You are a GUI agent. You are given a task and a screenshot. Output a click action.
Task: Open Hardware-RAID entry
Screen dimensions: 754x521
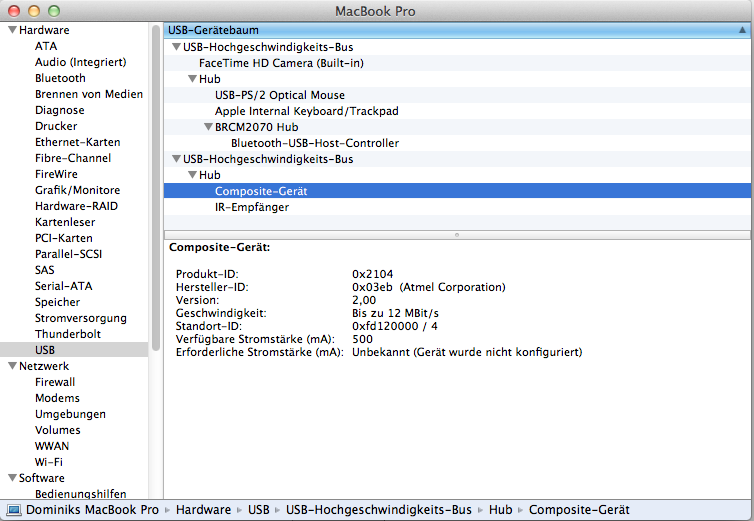tap(76, 206)
